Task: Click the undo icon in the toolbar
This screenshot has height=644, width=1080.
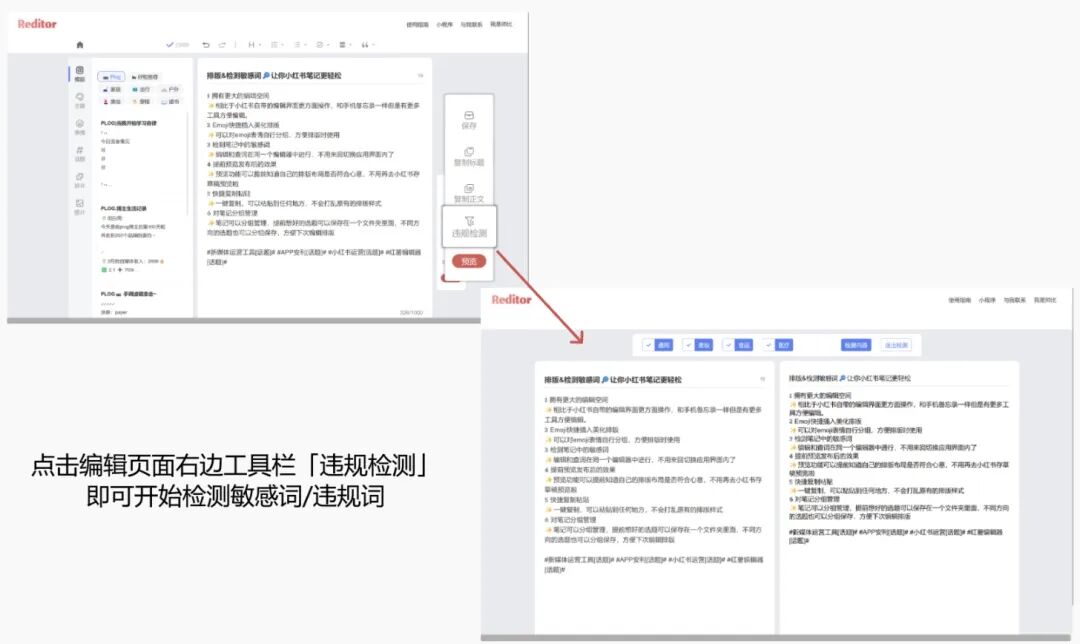Action: point(206,45)
